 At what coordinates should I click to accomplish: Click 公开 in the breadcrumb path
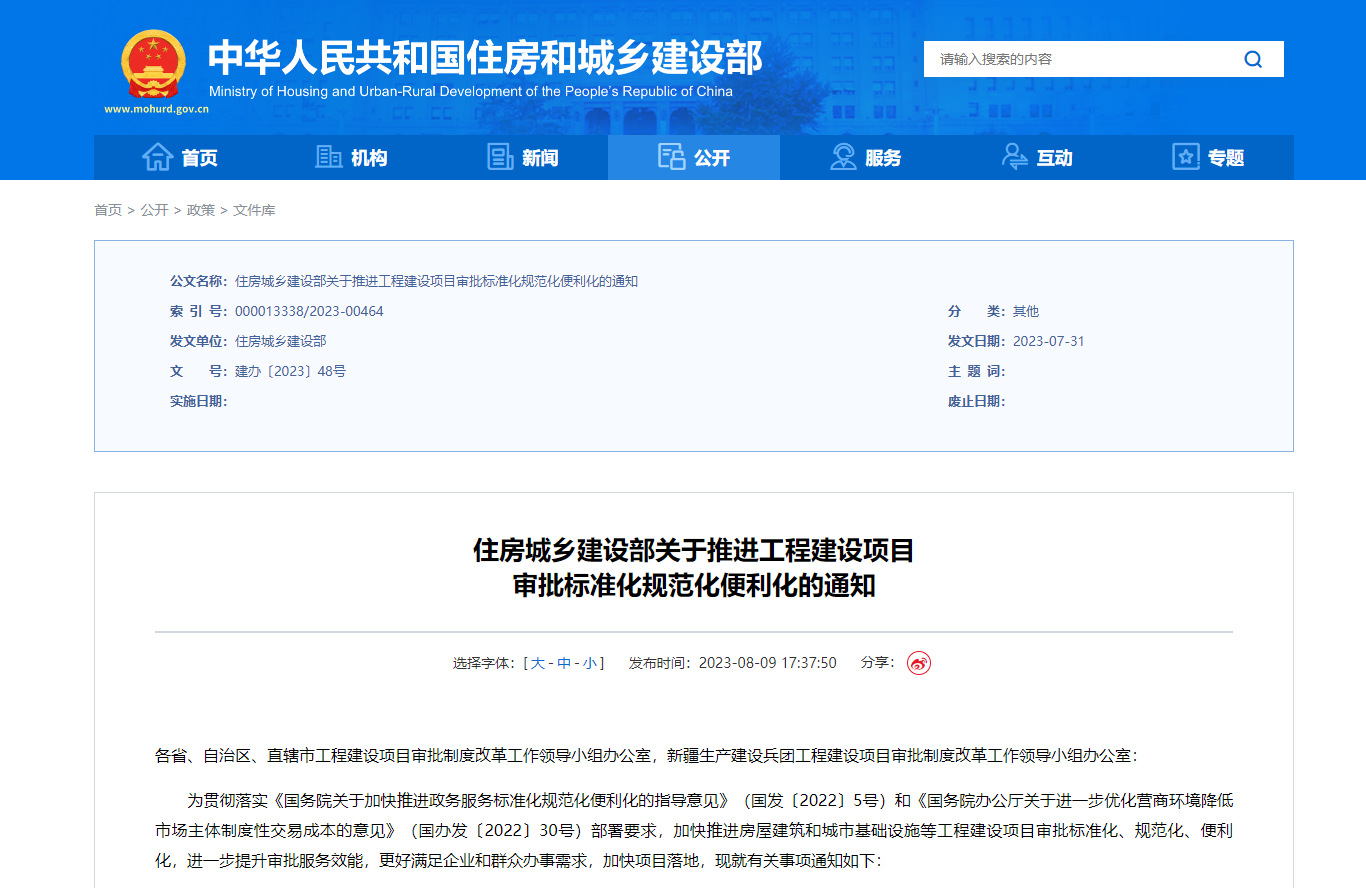[x=154, y=210]
